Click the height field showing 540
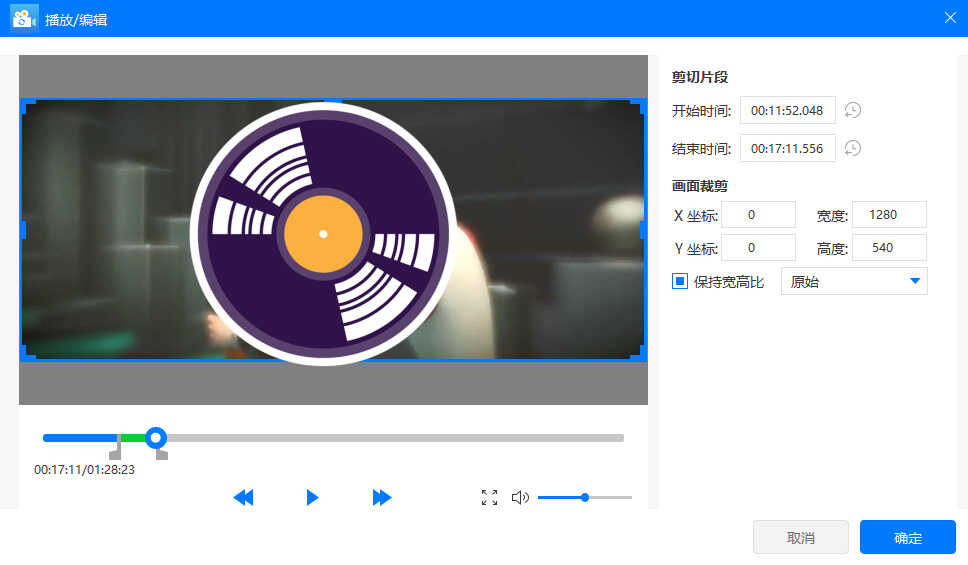This screenshot has width=968, height=565. (x=889, y=248)
